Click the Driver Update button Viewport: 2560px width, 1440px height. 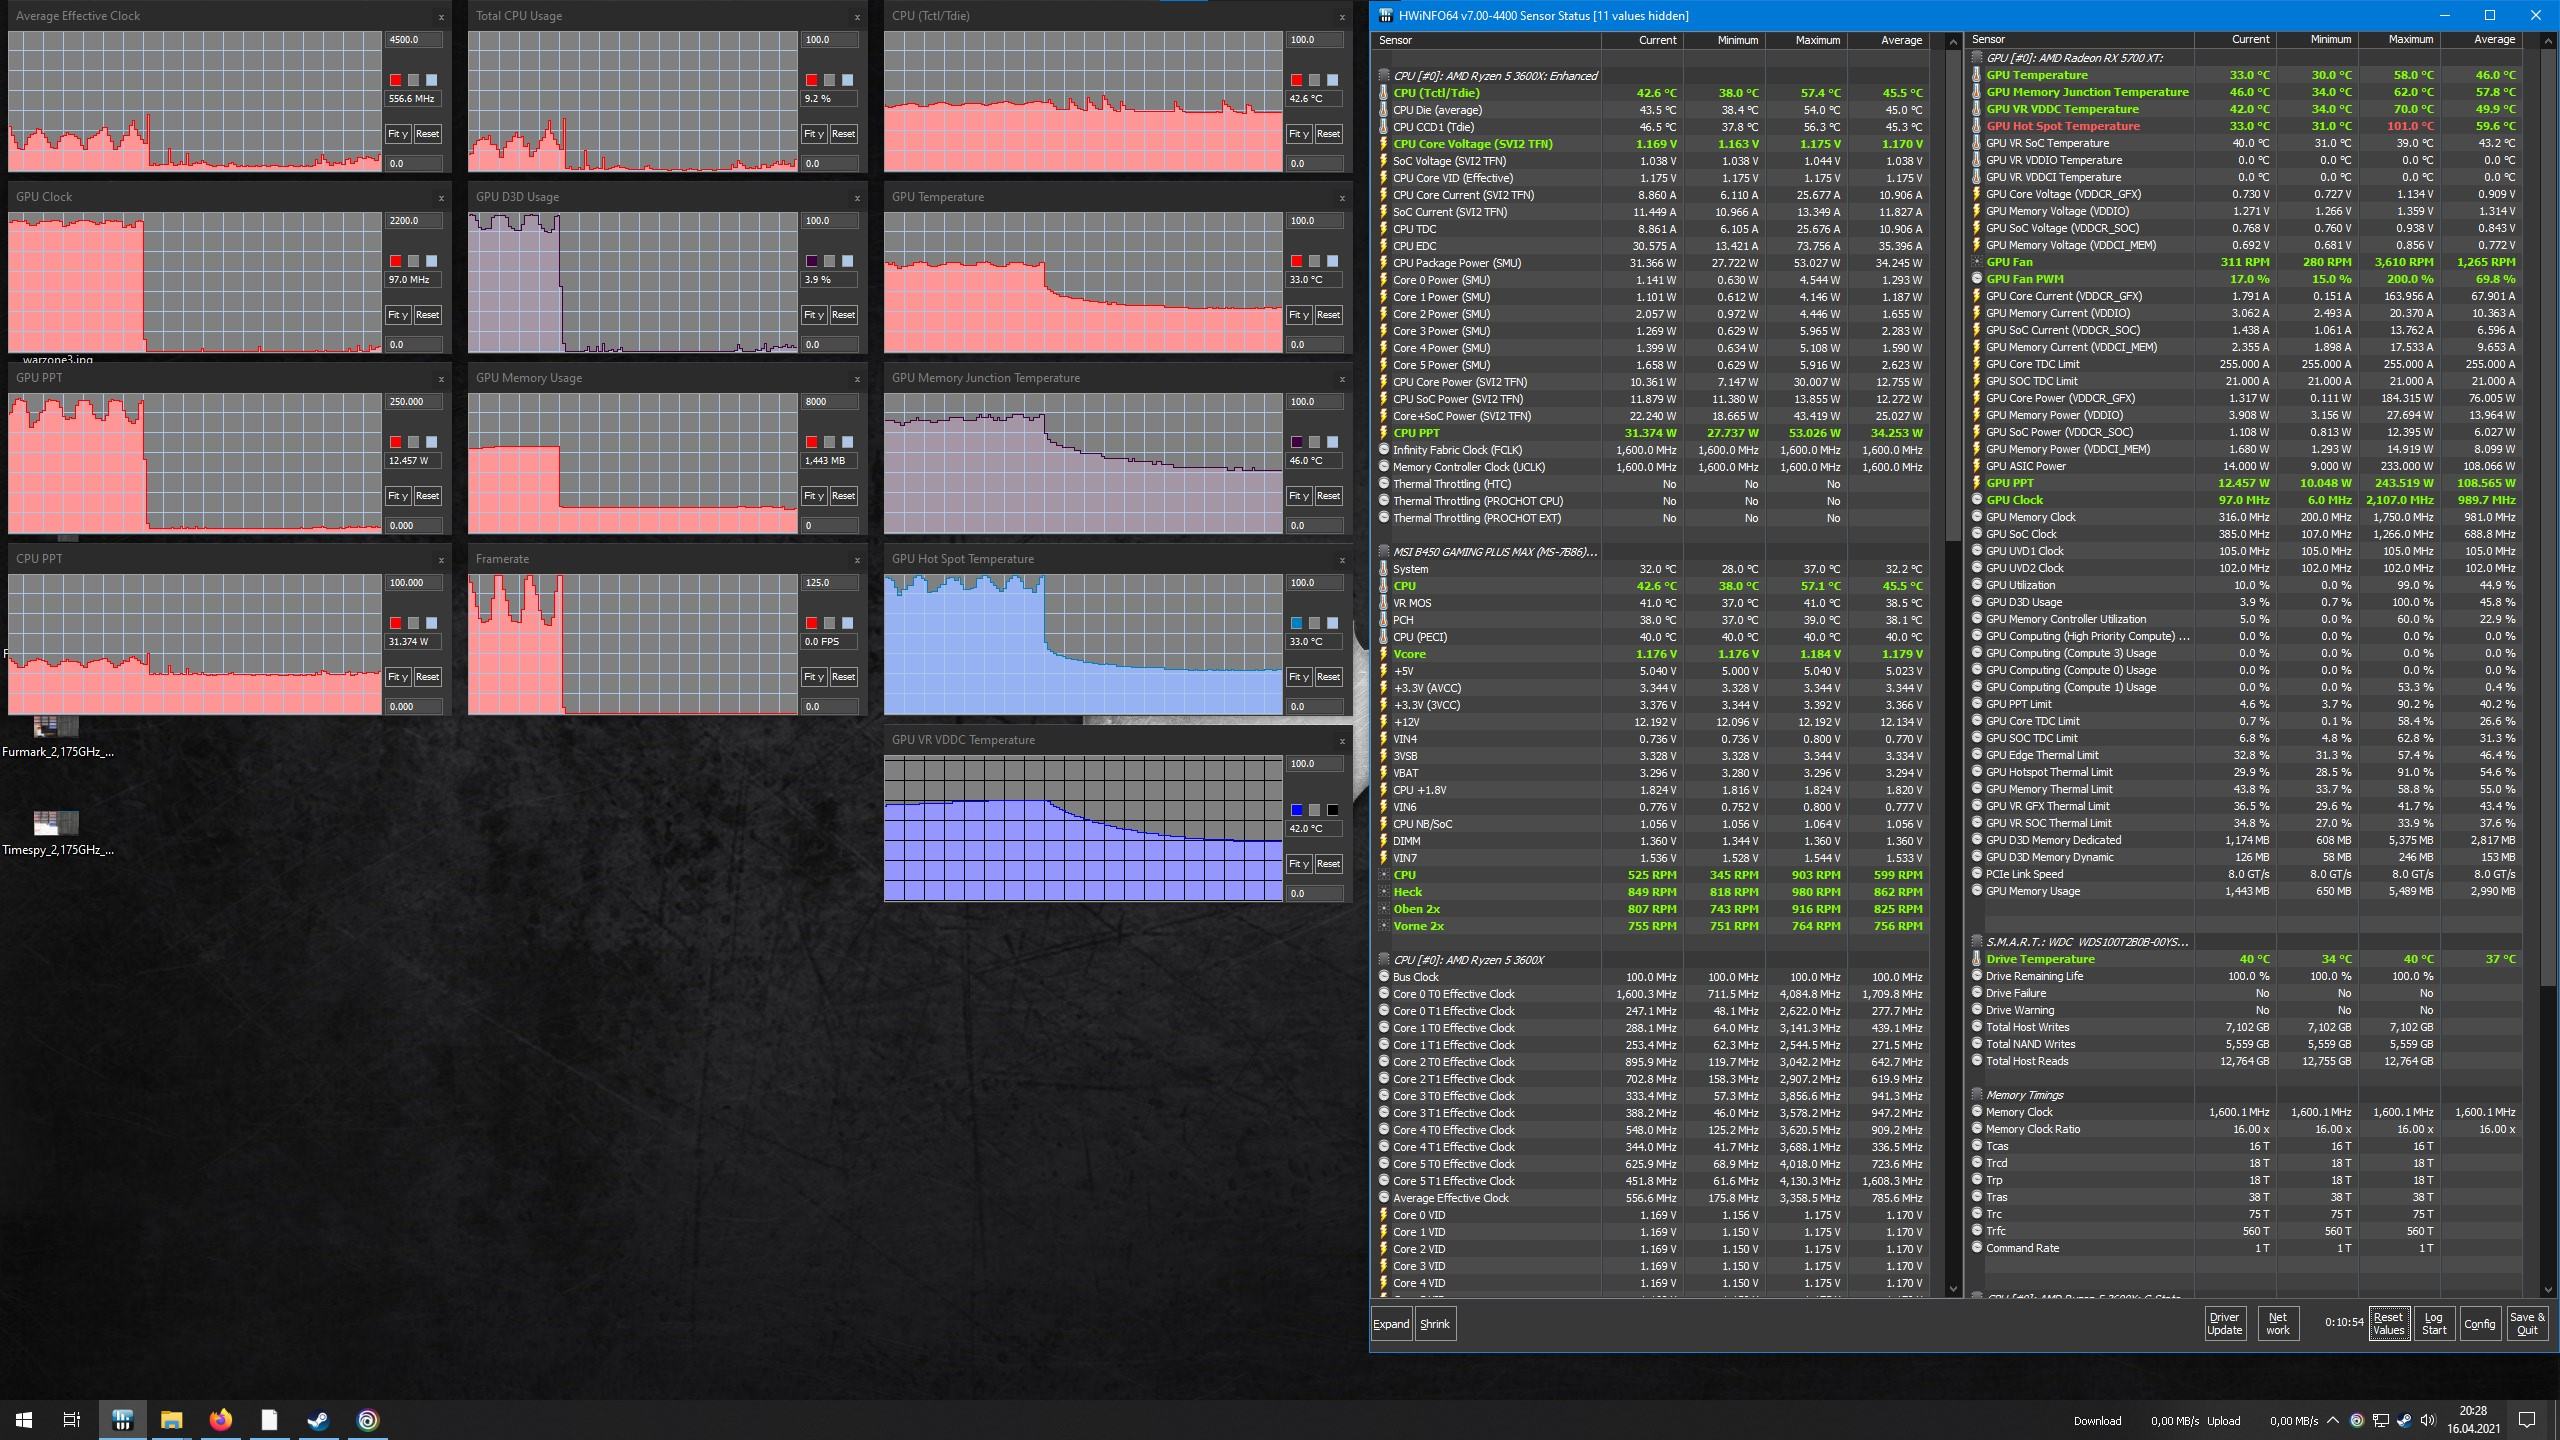[x=2225, y=1324]
